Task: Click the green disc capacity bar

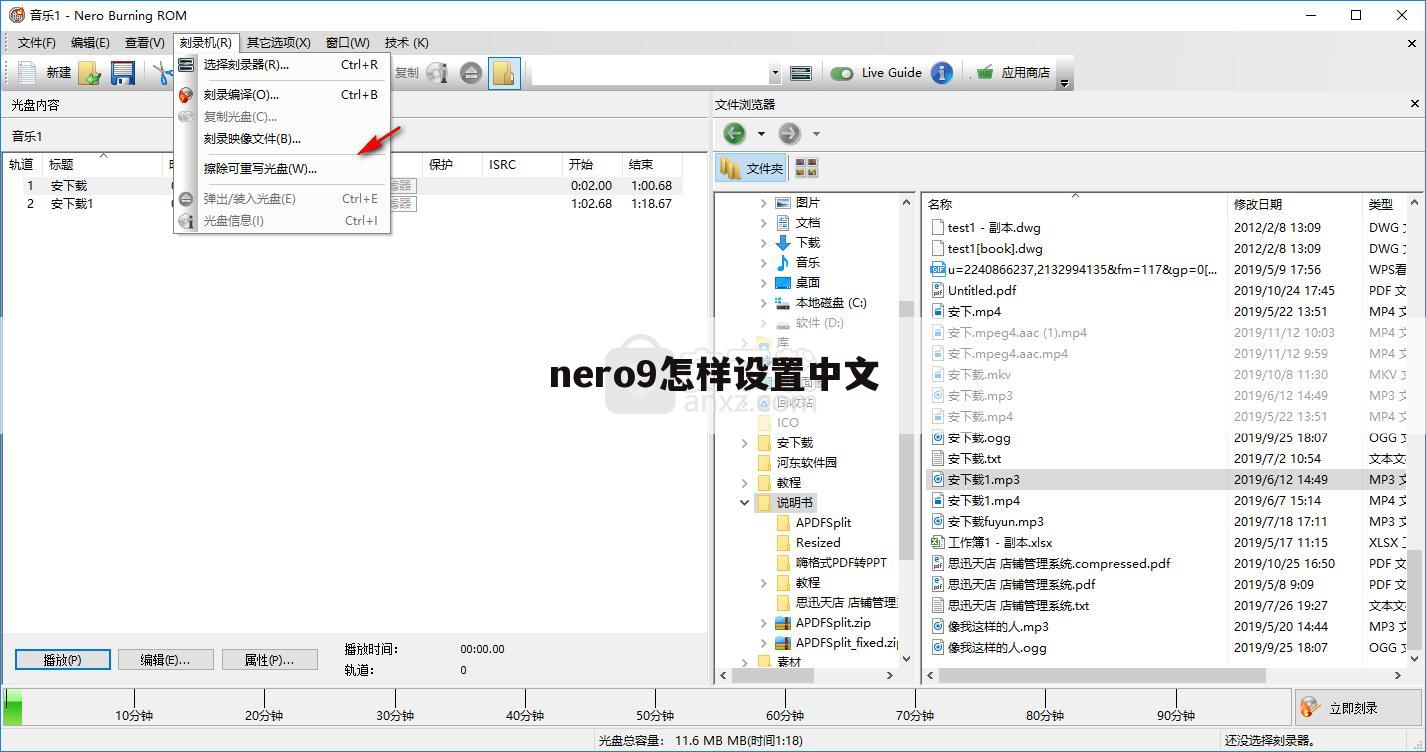Action: click(13, 706)
